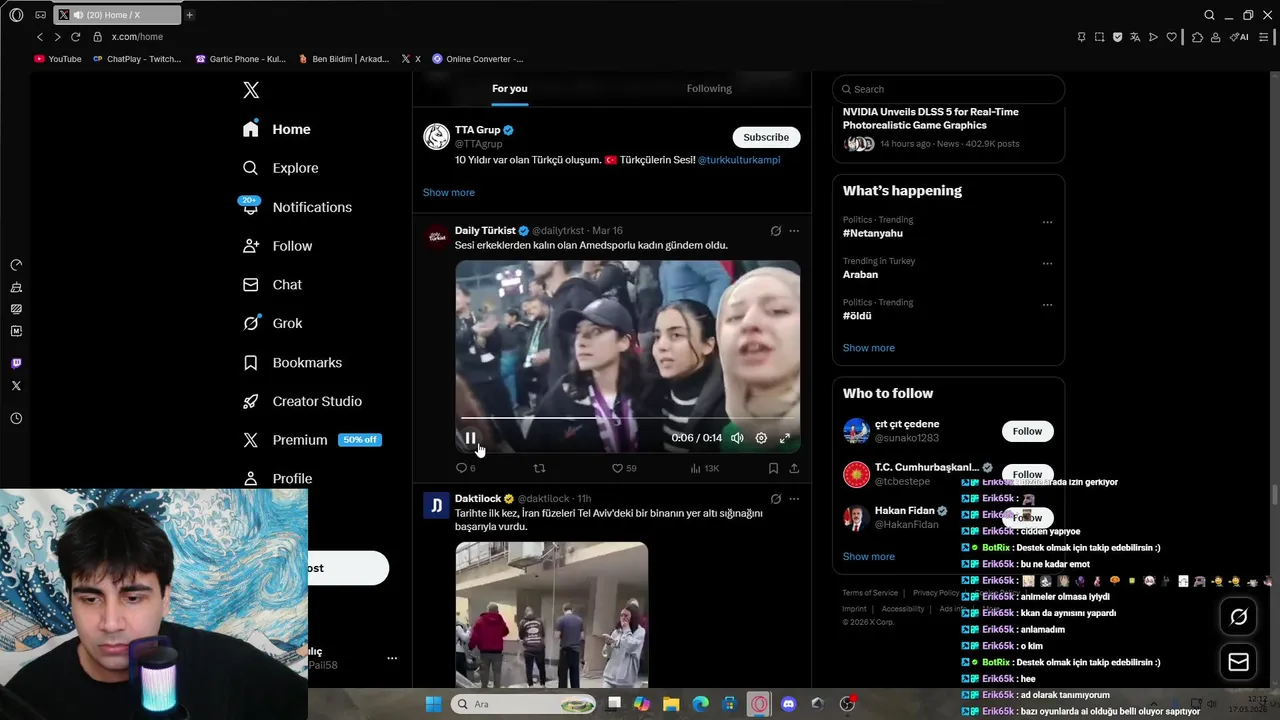1280x720 pixels.
Task: Go to Home in sidebar
Action: 277,129
